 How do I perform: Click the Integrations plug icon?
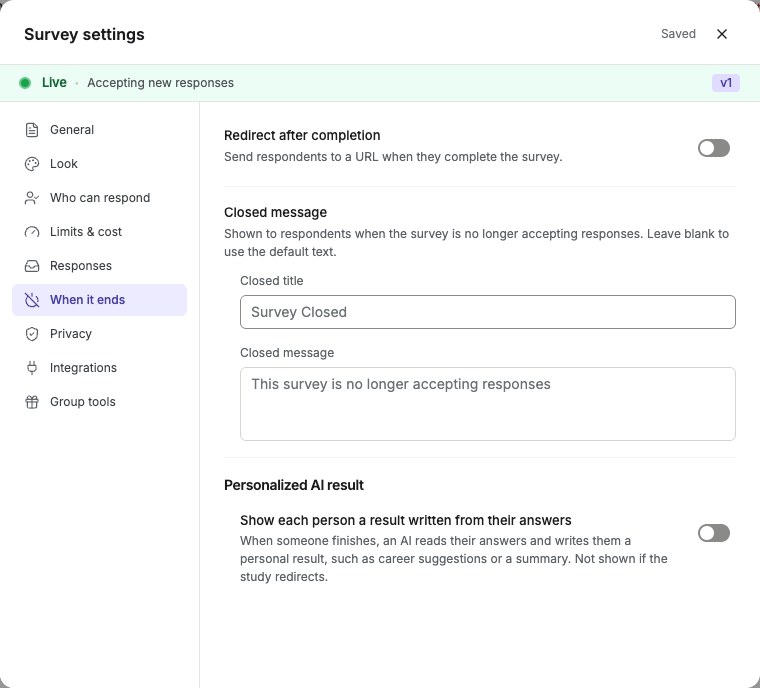[x=32, y=368]
